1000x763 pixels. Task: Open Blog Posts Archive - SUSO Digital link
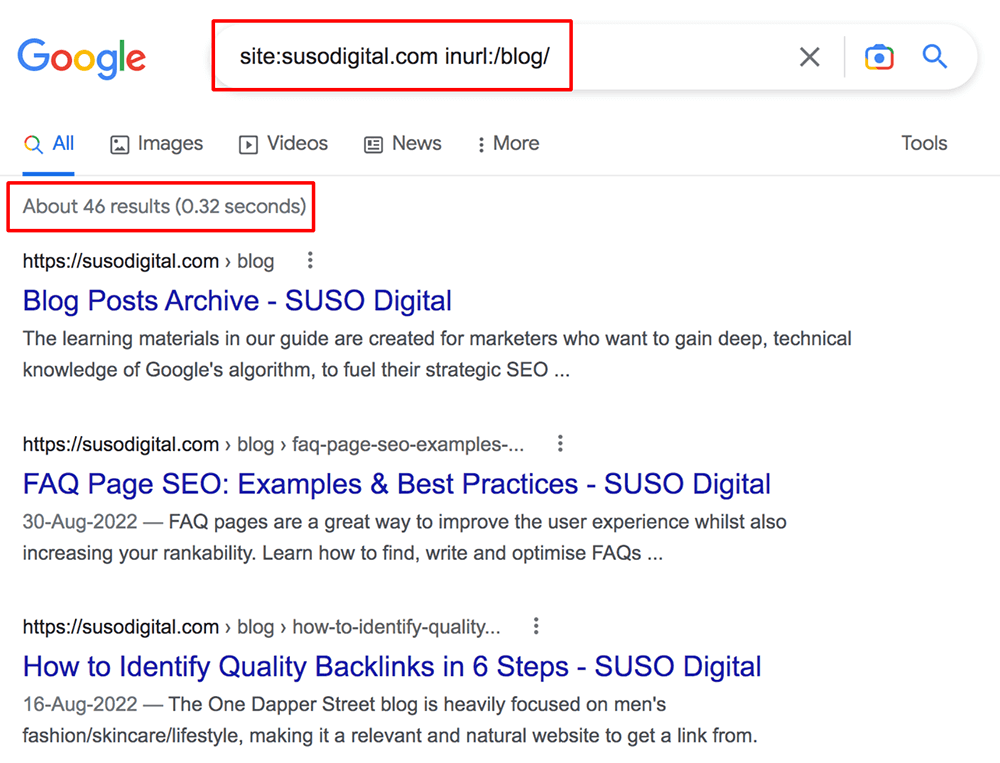(x=237, y=300)
